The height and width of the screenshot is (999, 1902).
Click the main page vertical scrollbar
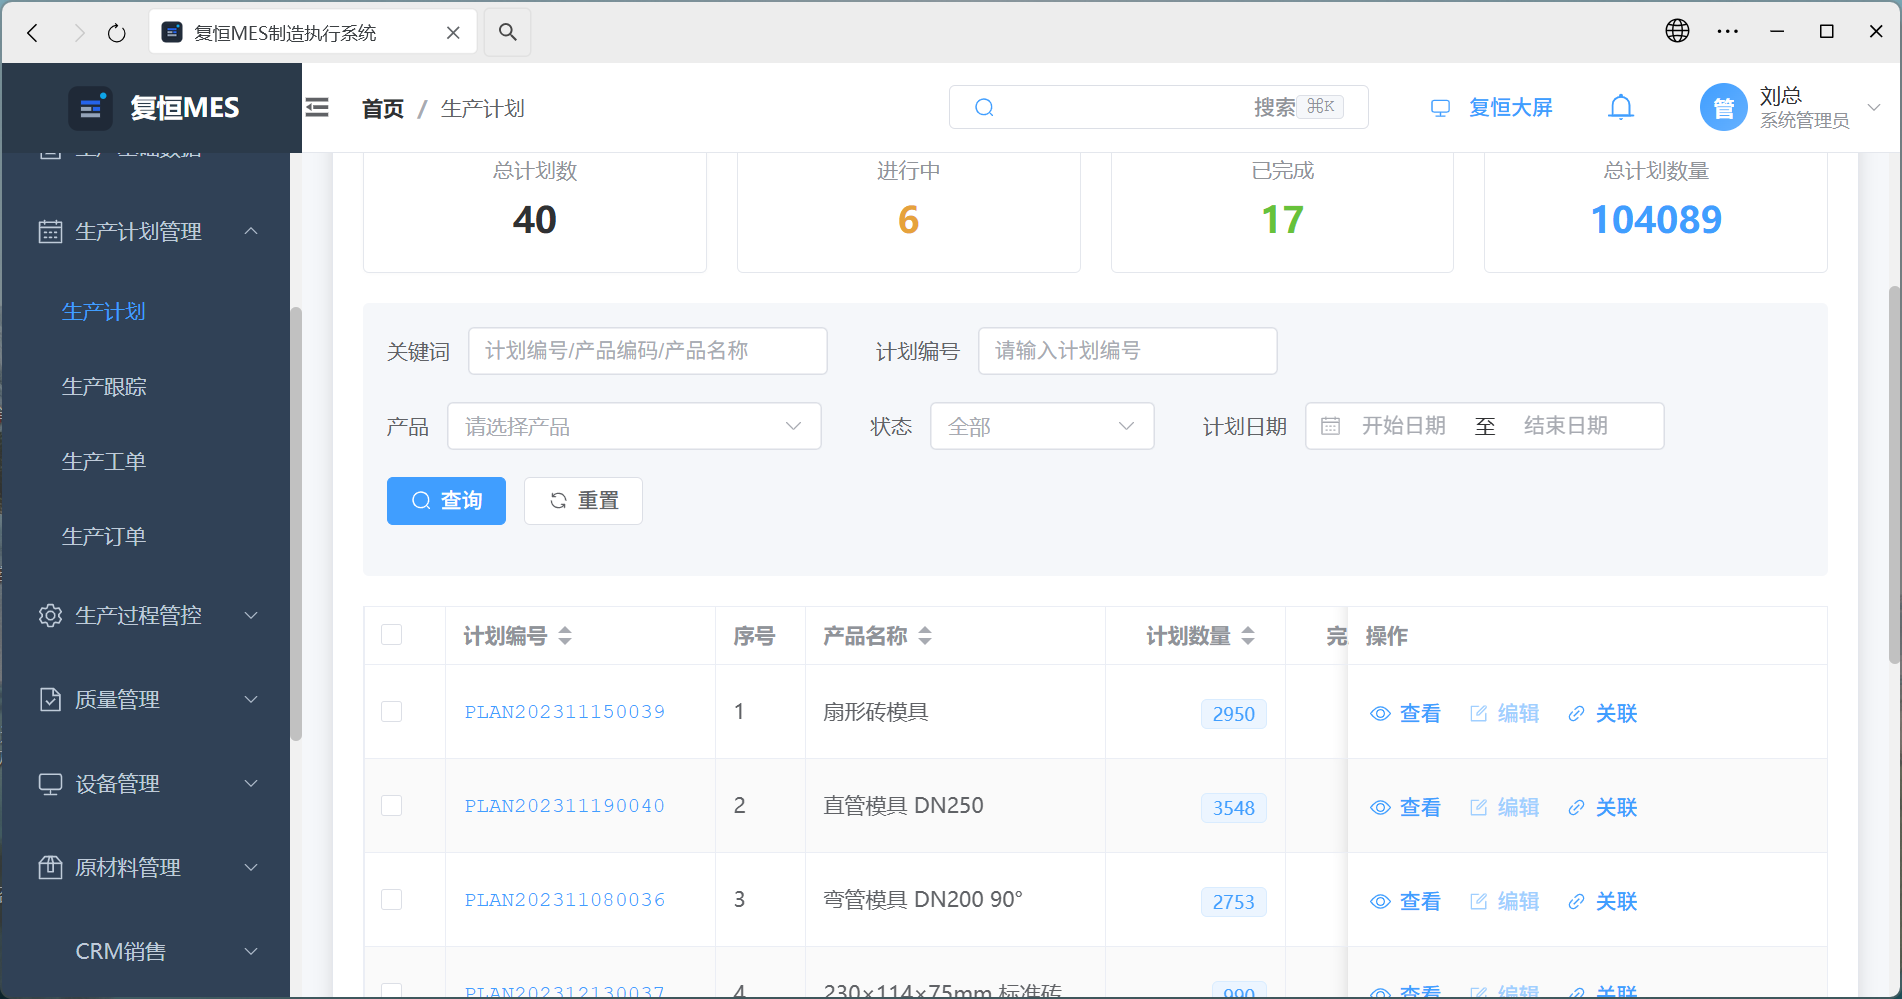tap(1893, 475)
